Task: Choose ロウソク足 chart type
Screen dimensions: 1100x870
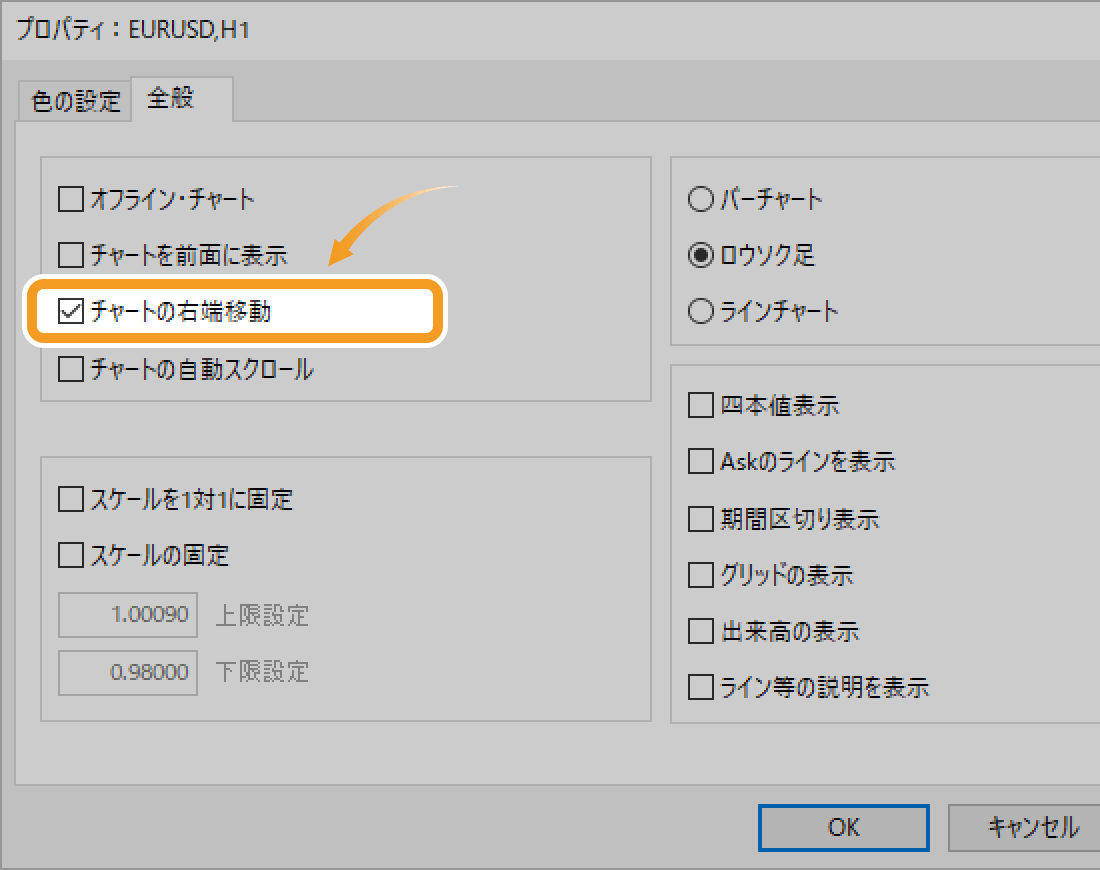Action: 700,255
